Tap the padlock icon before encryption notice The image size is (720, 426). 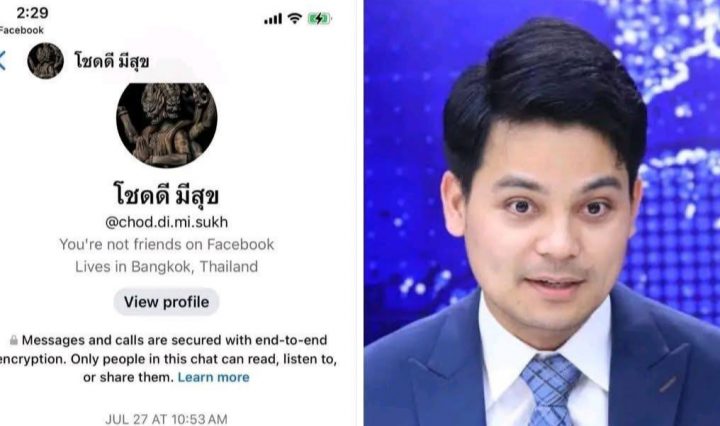pos(14,340)
